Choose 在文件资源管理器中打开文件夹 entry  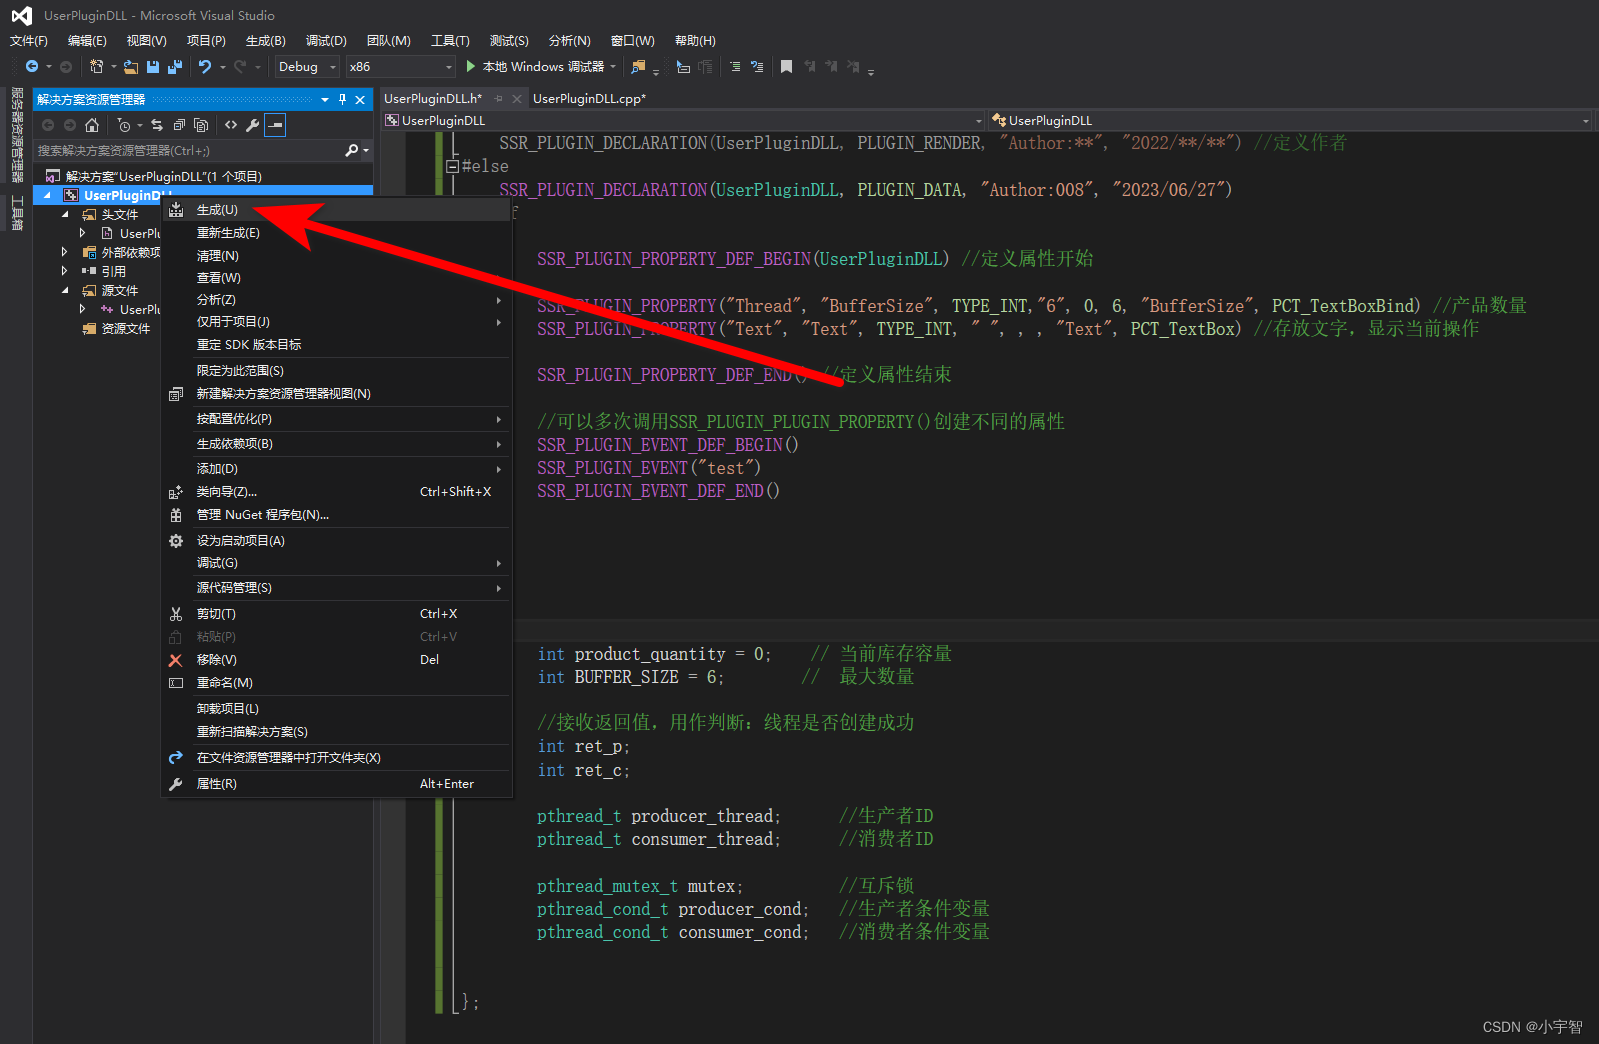pos(336,758)
